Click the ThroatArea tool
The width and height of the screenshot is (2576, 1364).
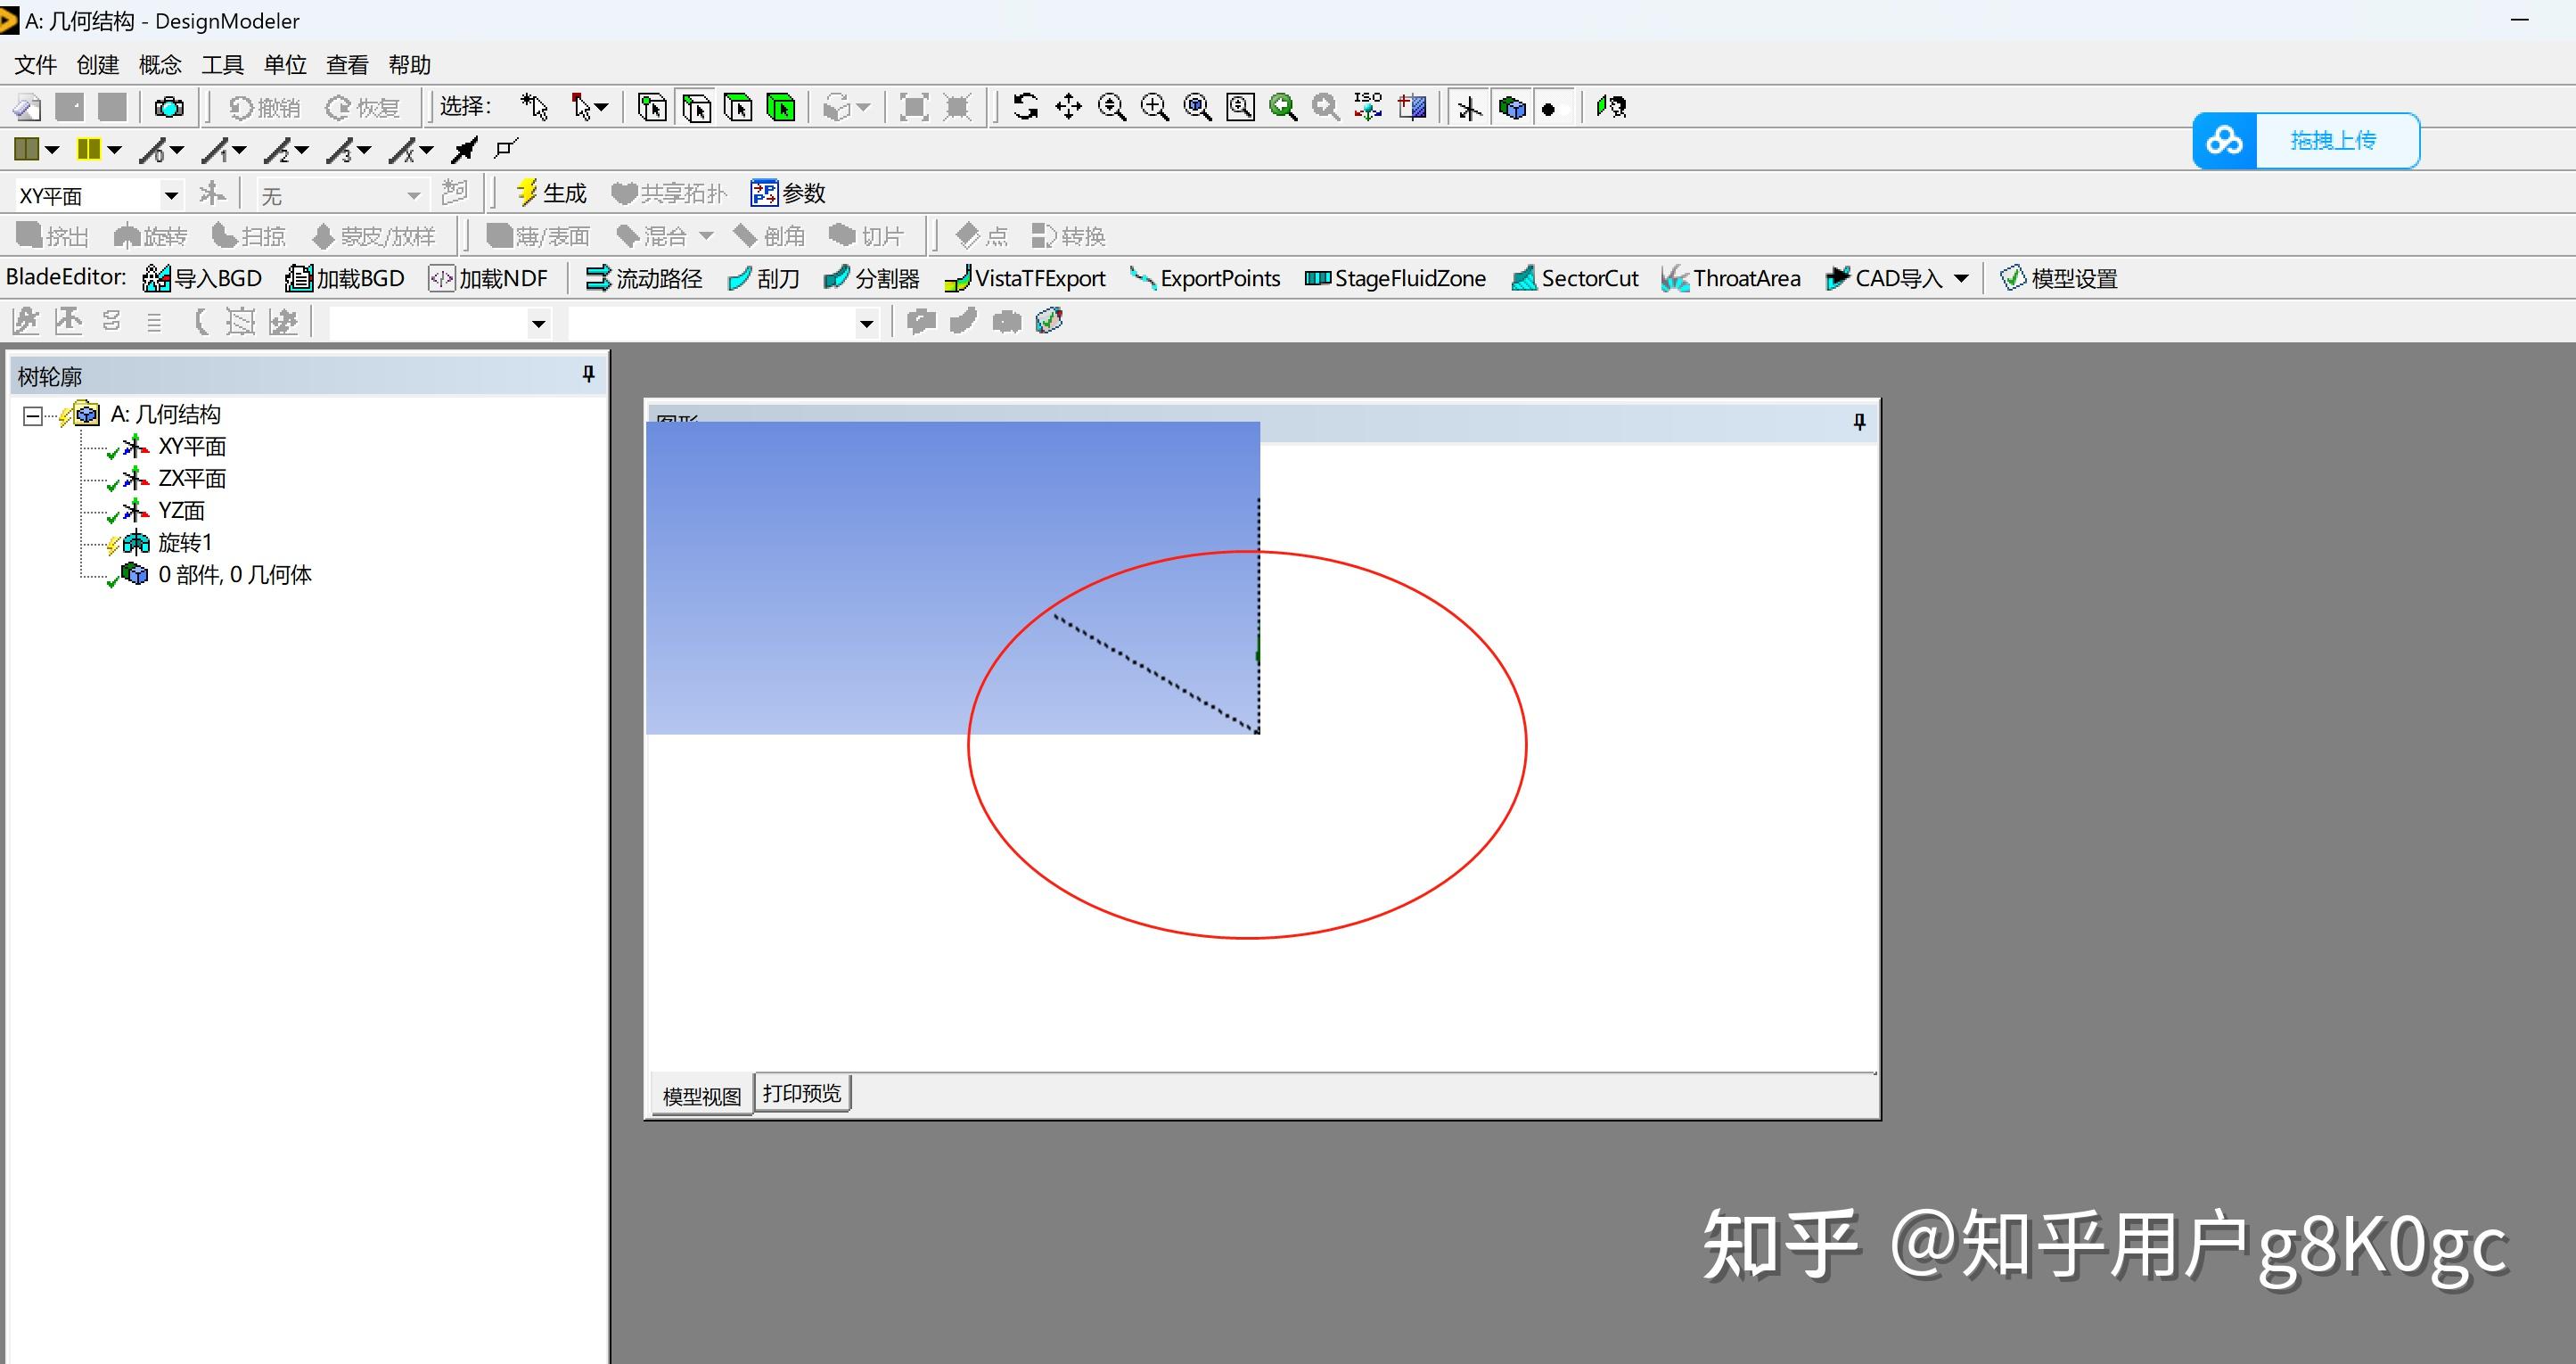click(1731, 278)
